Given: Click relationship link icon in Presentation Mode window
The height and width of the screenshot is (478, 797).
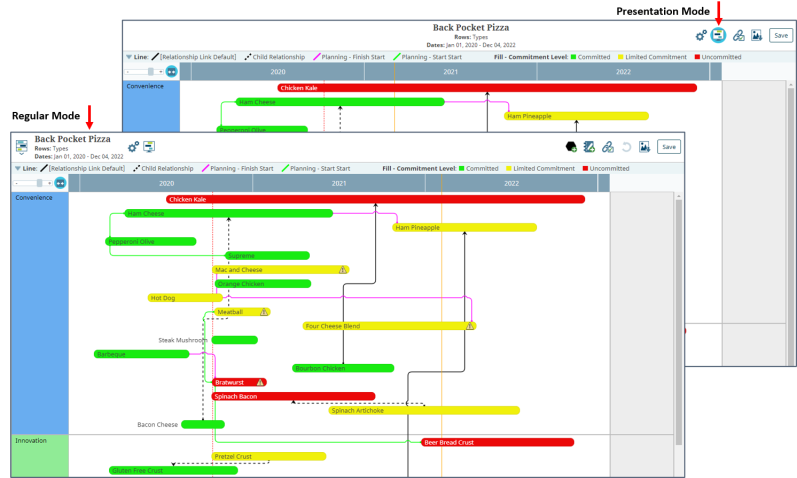Looking at the screenshot, I should click(739, 36).
